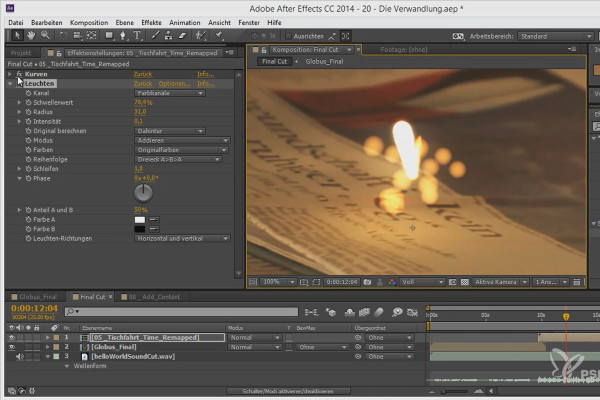Viewport: 600px width, 400px height.
Task: Select the Roto Brush tool
Action: click(x=201, y=36)
